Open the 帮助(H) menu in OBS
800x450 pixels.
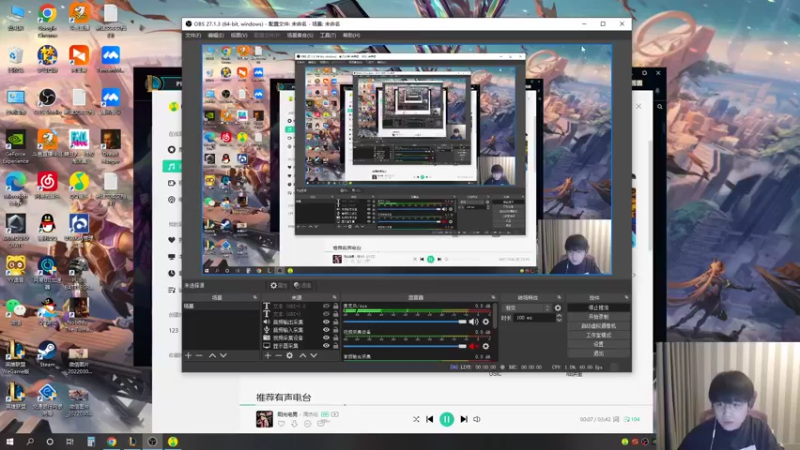[x=351, y=35]
